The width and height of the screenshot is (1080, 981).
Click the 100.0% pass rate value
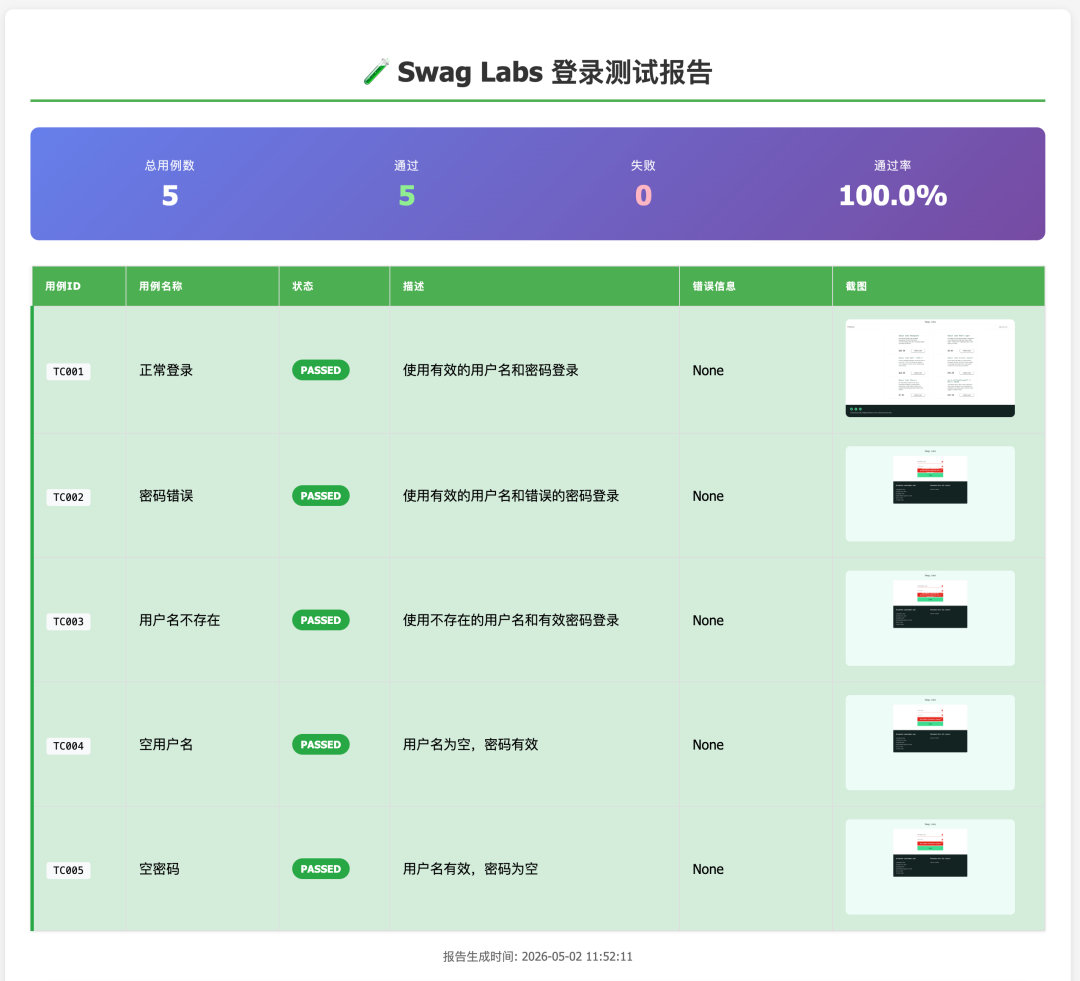pyautogui.click(x=893, y=196)
